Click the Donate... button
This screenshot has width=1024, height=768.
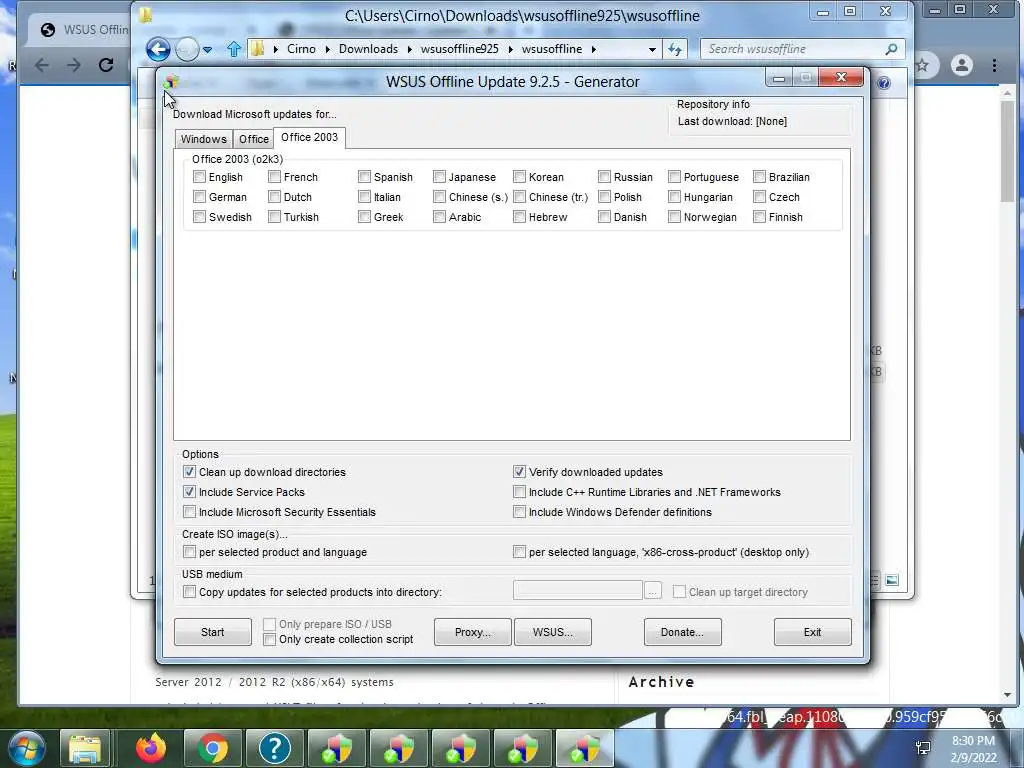click(x=682, y=632)
